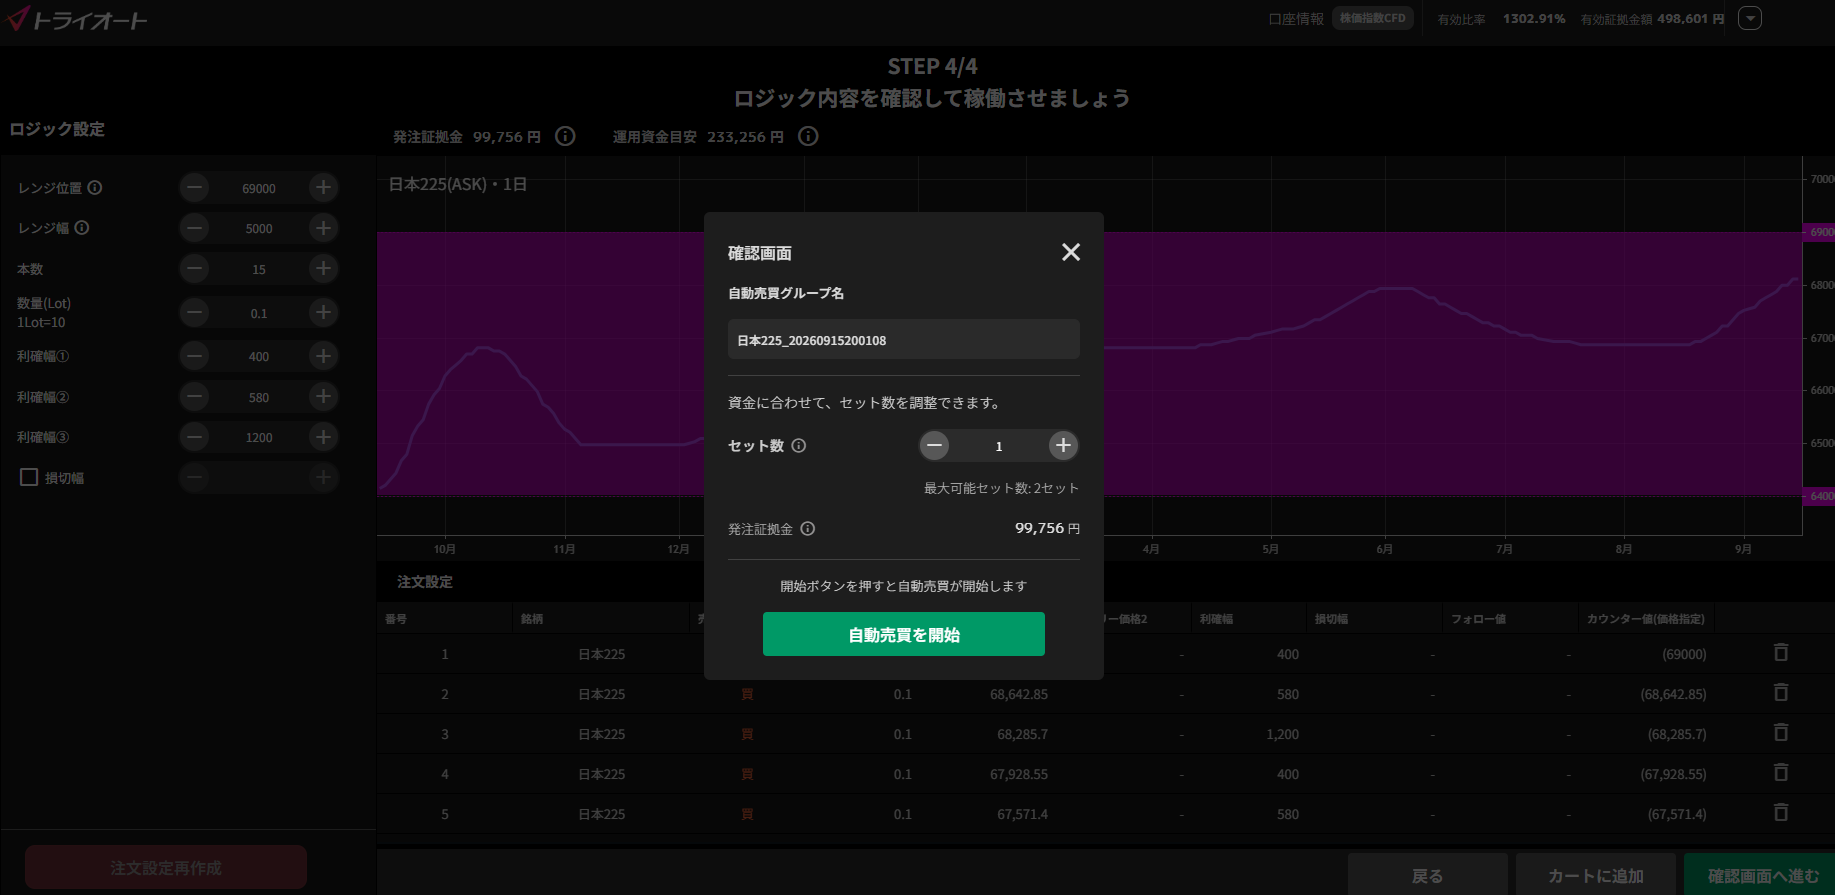Close the 確認画面 dialog with X
Screen dimensions: 1835x895
pyautogui.click(x=1070, y=252)
